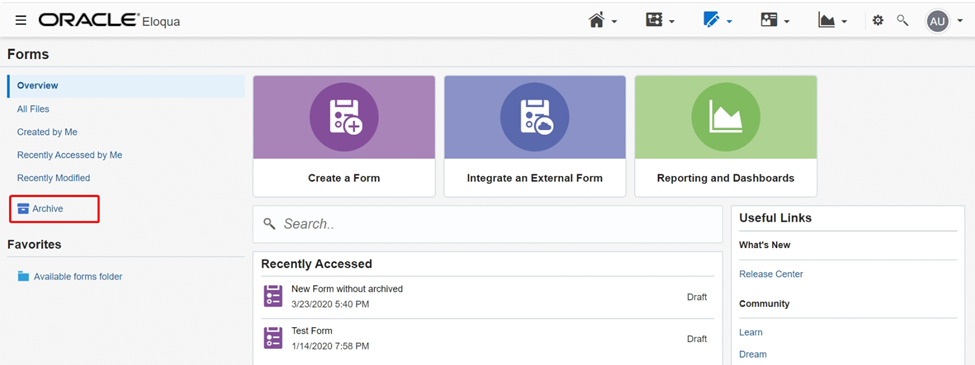Image resolution: width=975 pixels, height=365 pixels.
Task: Expand dropdown arrow next to Orchestration icon
Action: (672, 22)
